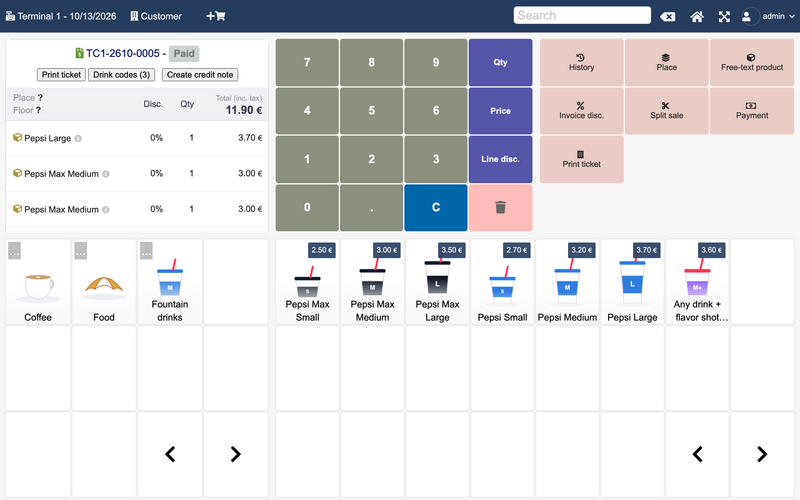Click the Drink codes (3) button
The height and width of the screenshot is (500, 800).
(x=121, y=74)
